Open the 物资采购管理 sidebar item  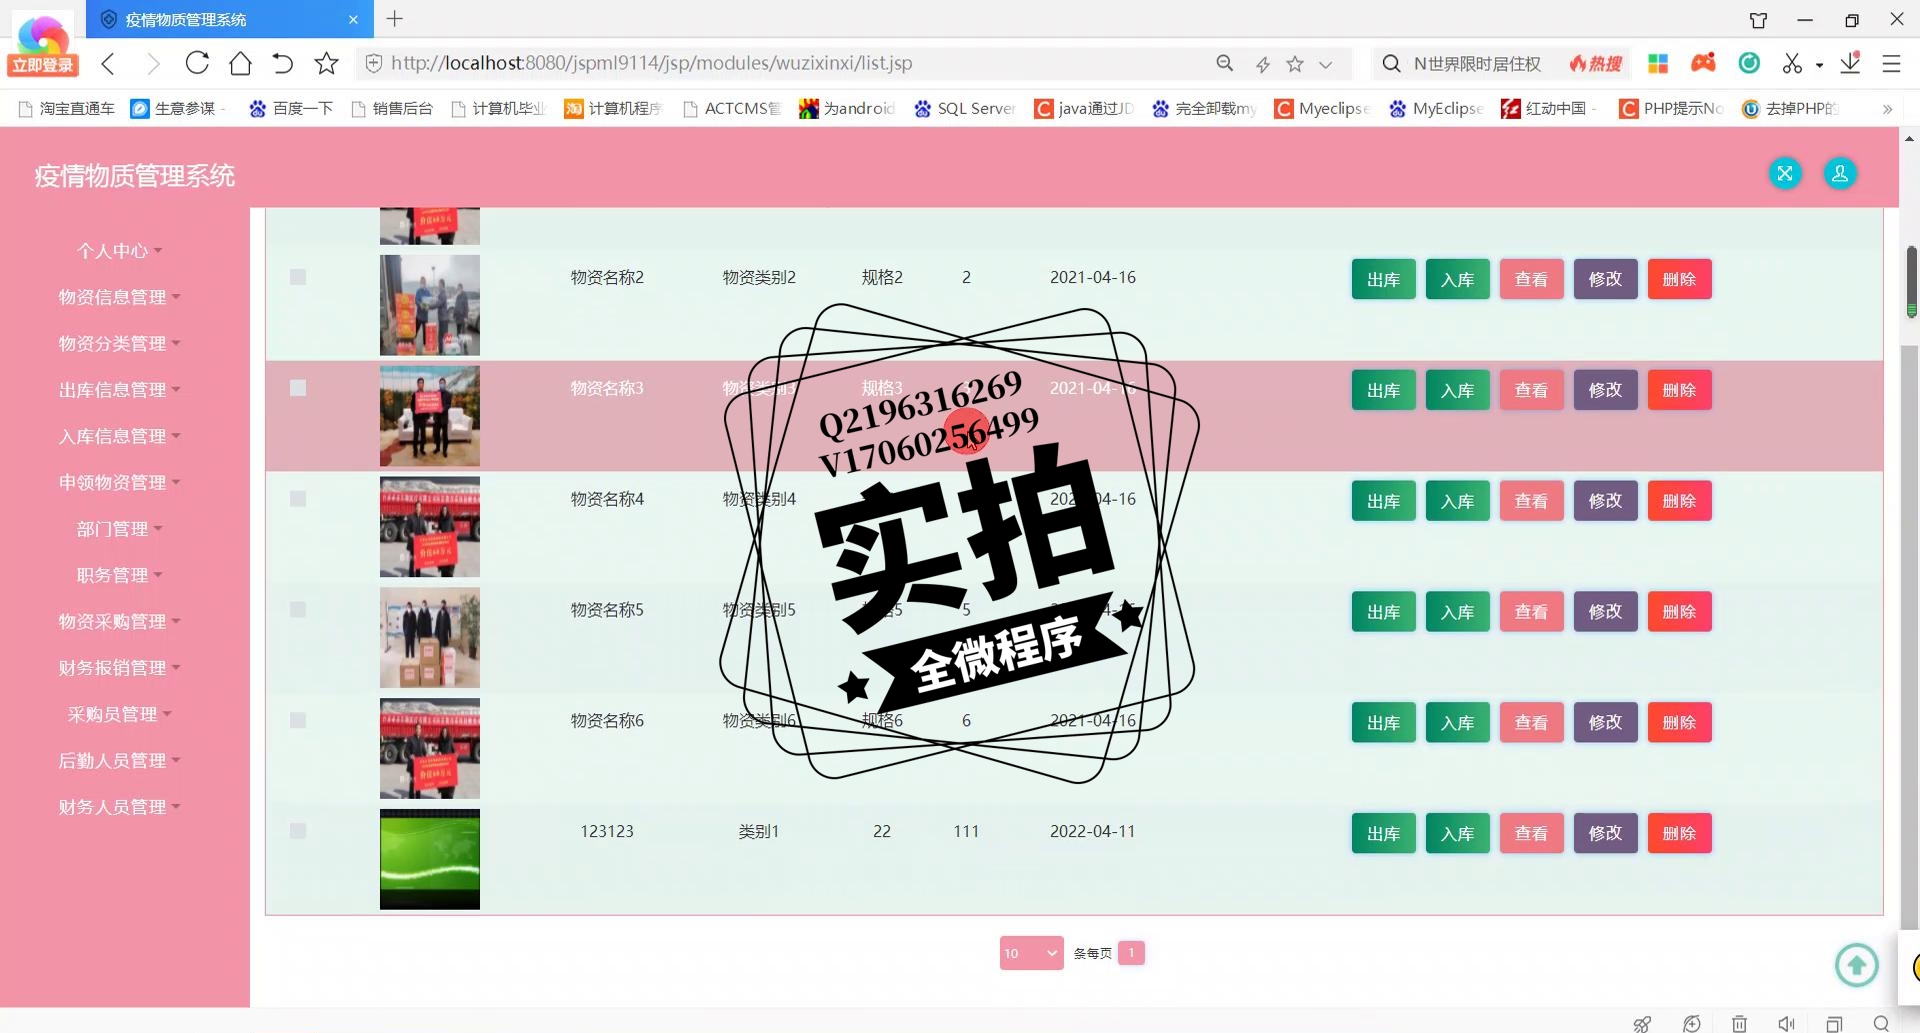(119, 621)
